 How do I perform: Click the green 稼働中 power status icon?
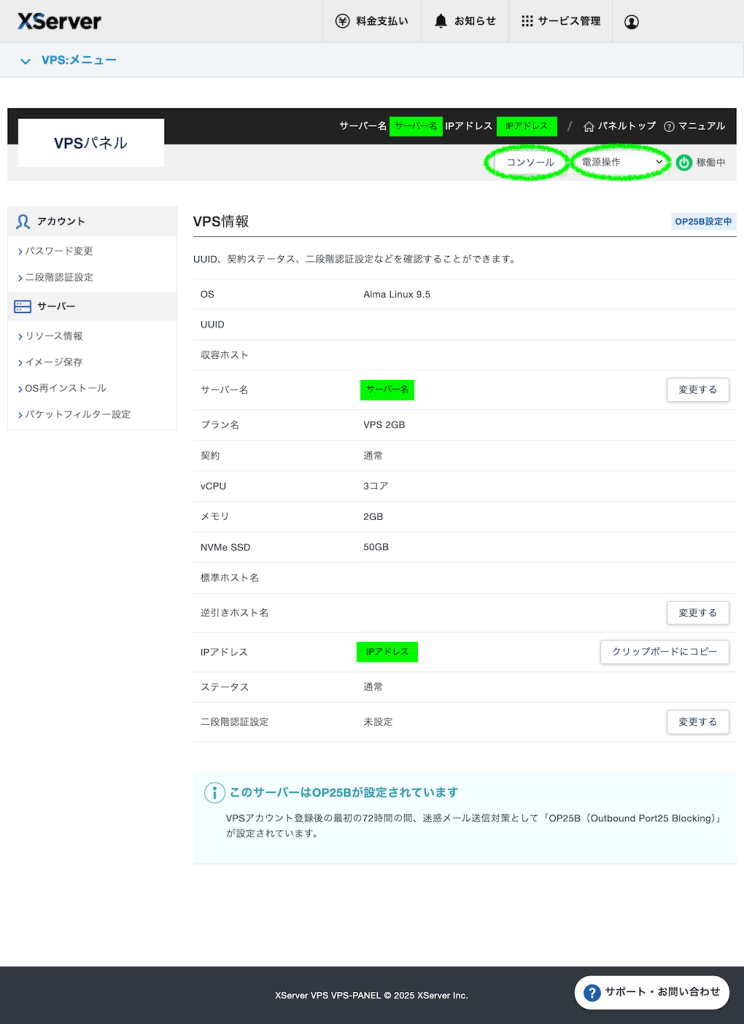coord(684,162)
